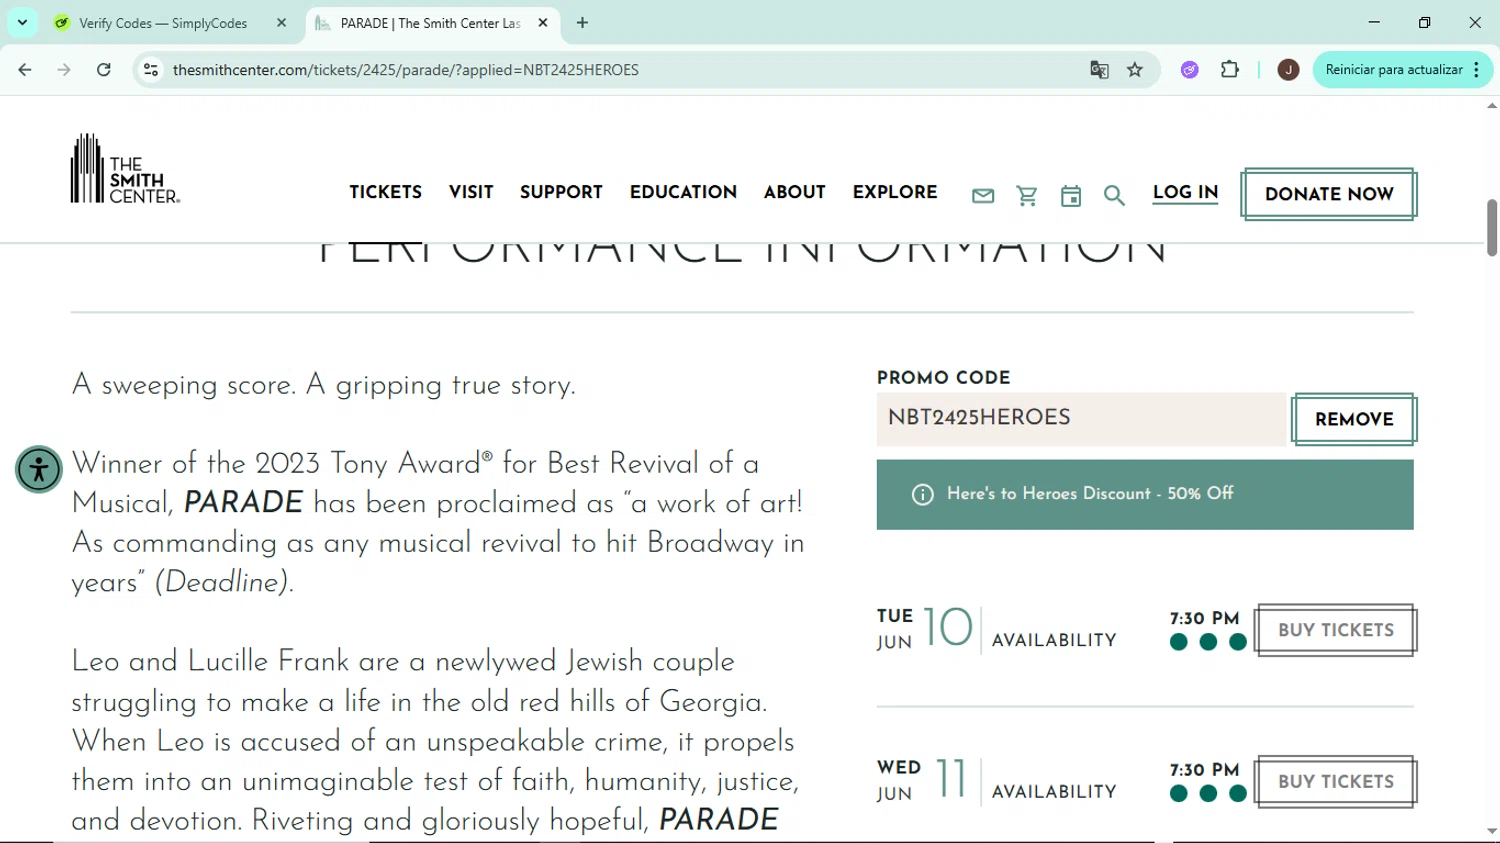Bookmark this page with the star icon
The width and height of the screenshot is (1500, 843).
(1135, 70)
